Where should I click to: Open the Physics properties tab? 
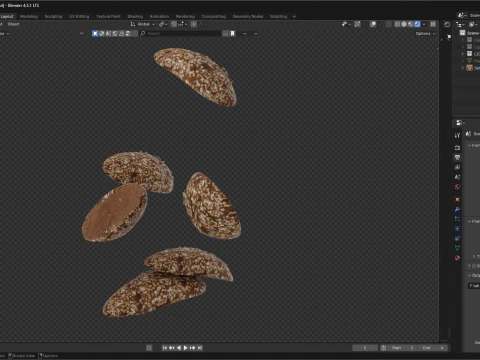[x=457, y=229]
